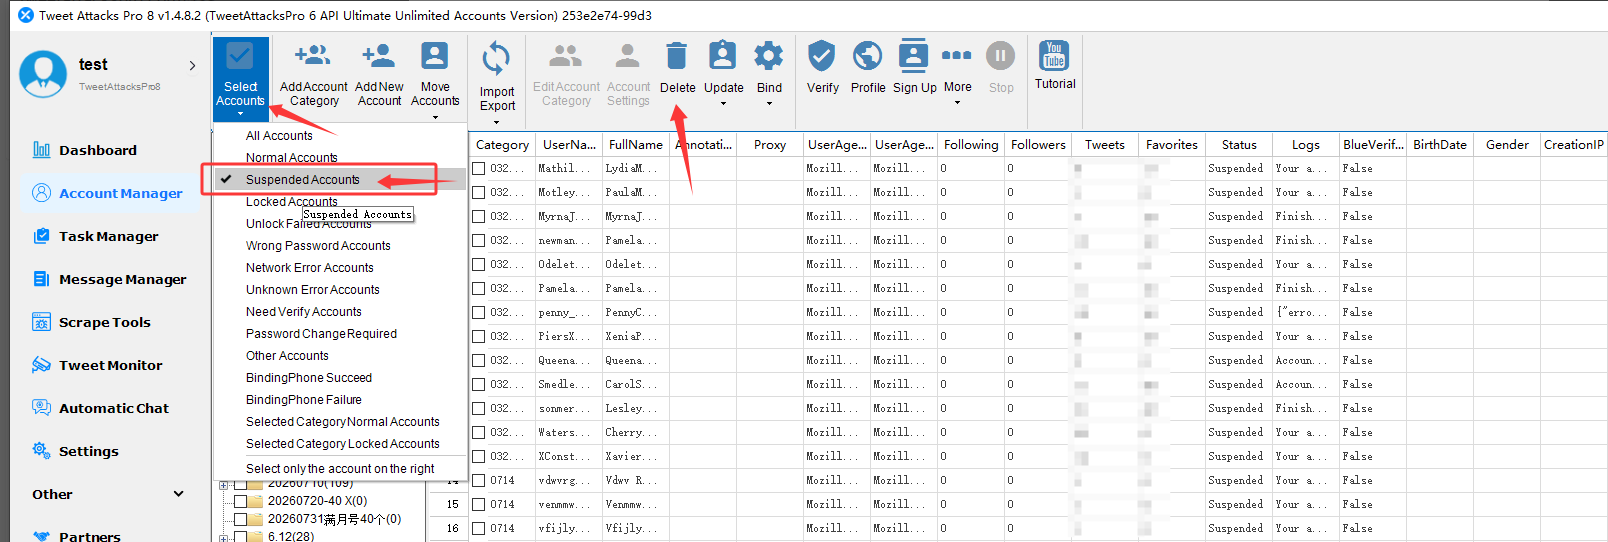
Task: Click the Profile globe icon
Action: click(x=868, y=55)
